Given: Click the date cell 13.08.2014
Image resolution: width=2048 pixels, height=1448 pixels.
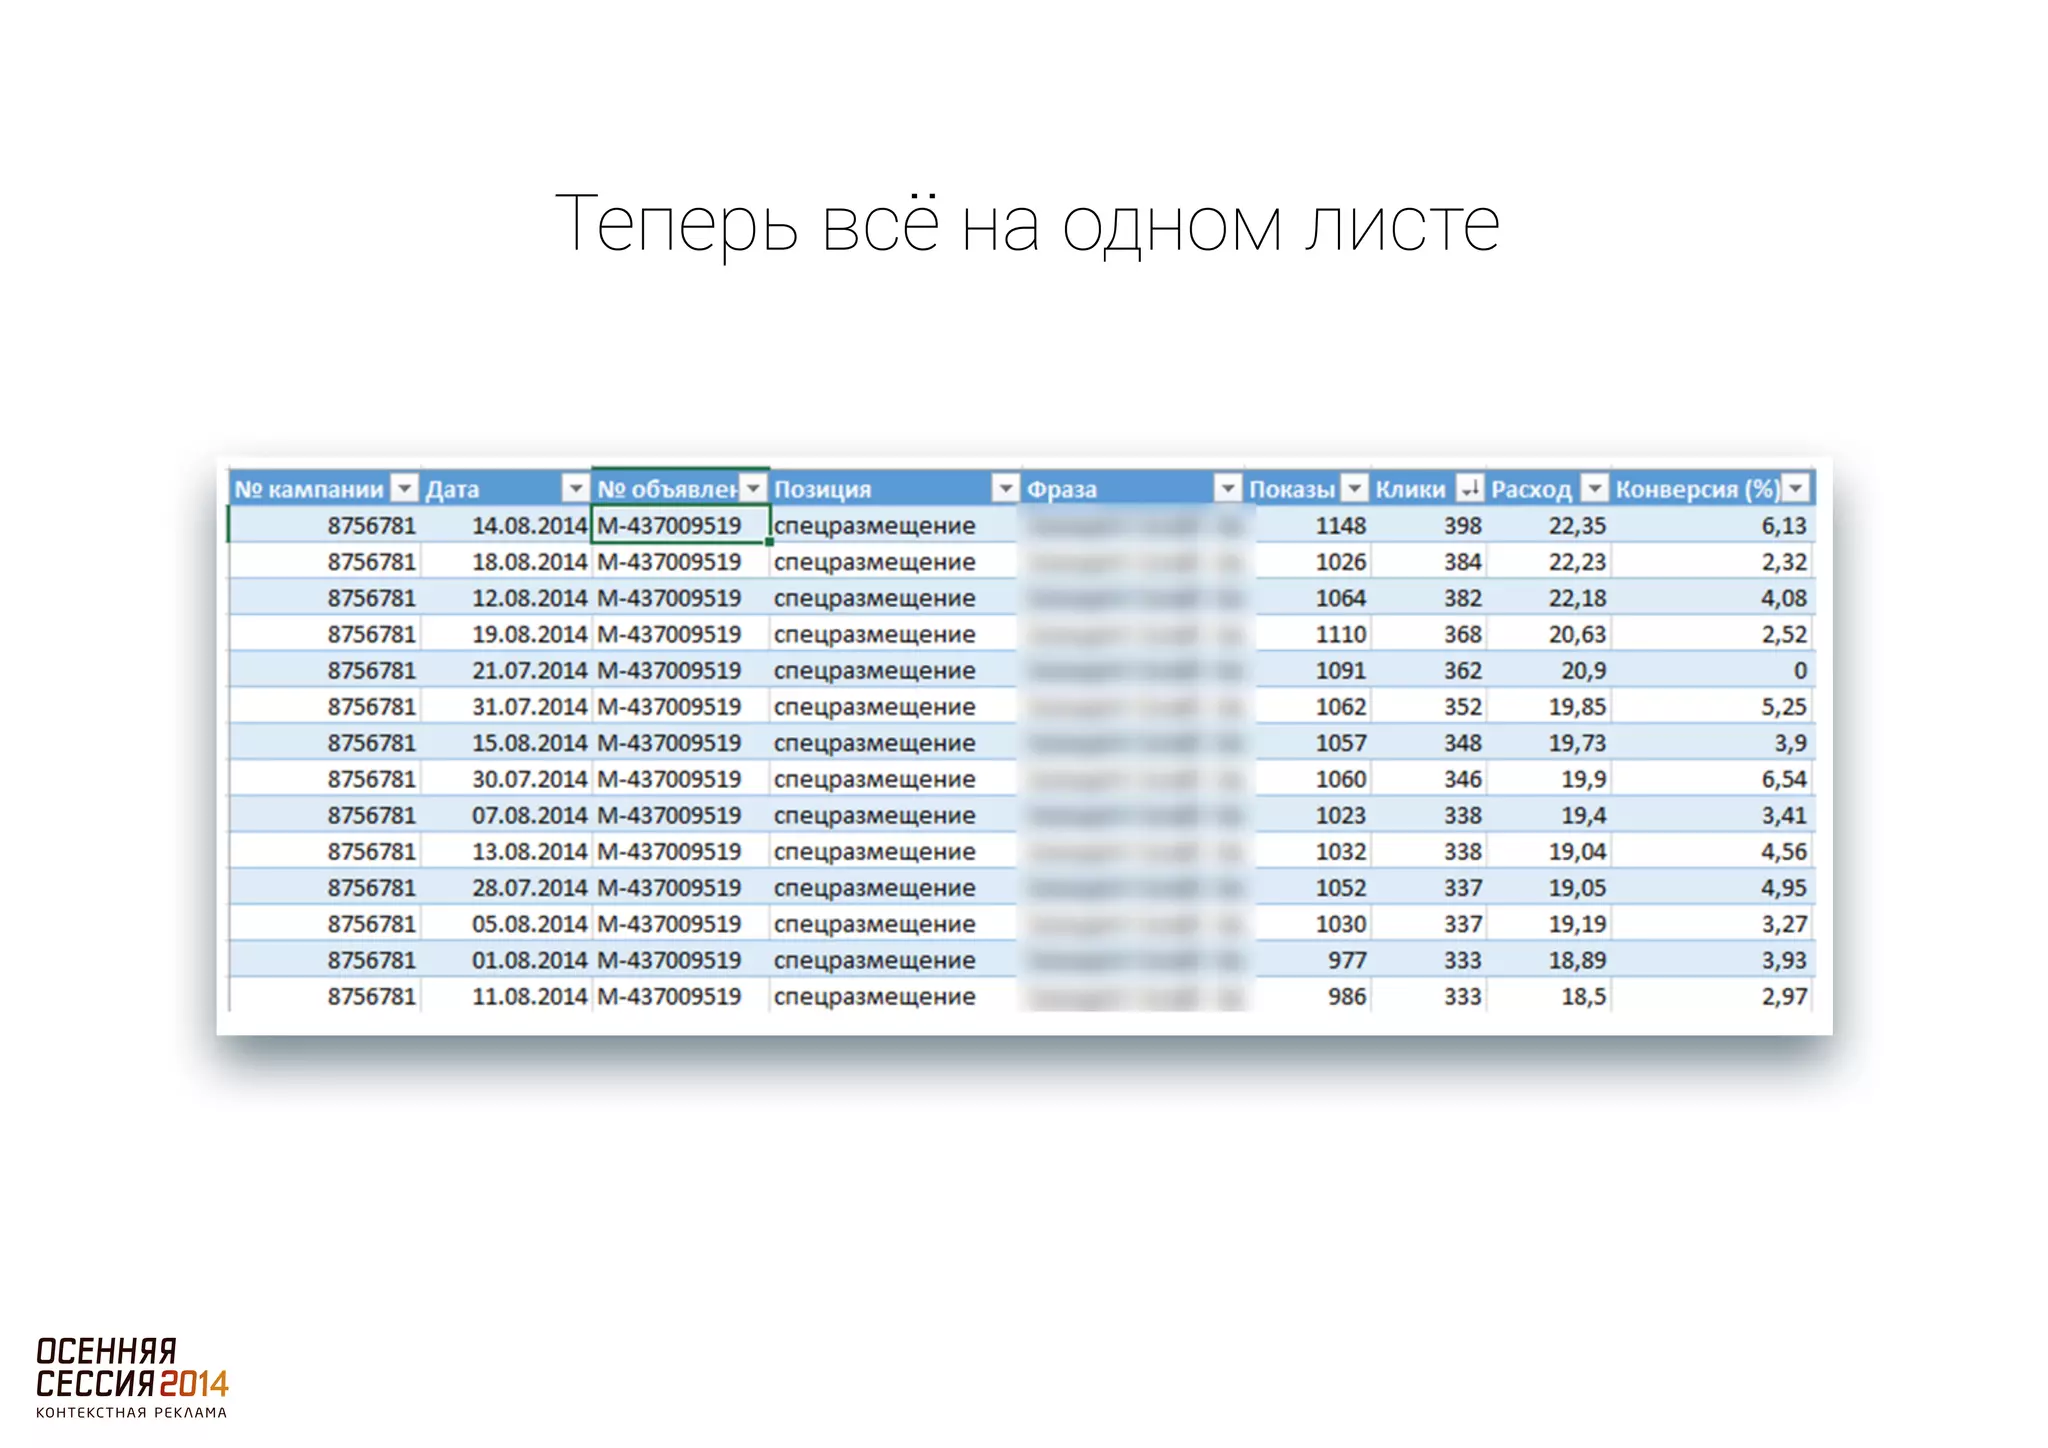Looking at the screenshot, I should (506, 851).
